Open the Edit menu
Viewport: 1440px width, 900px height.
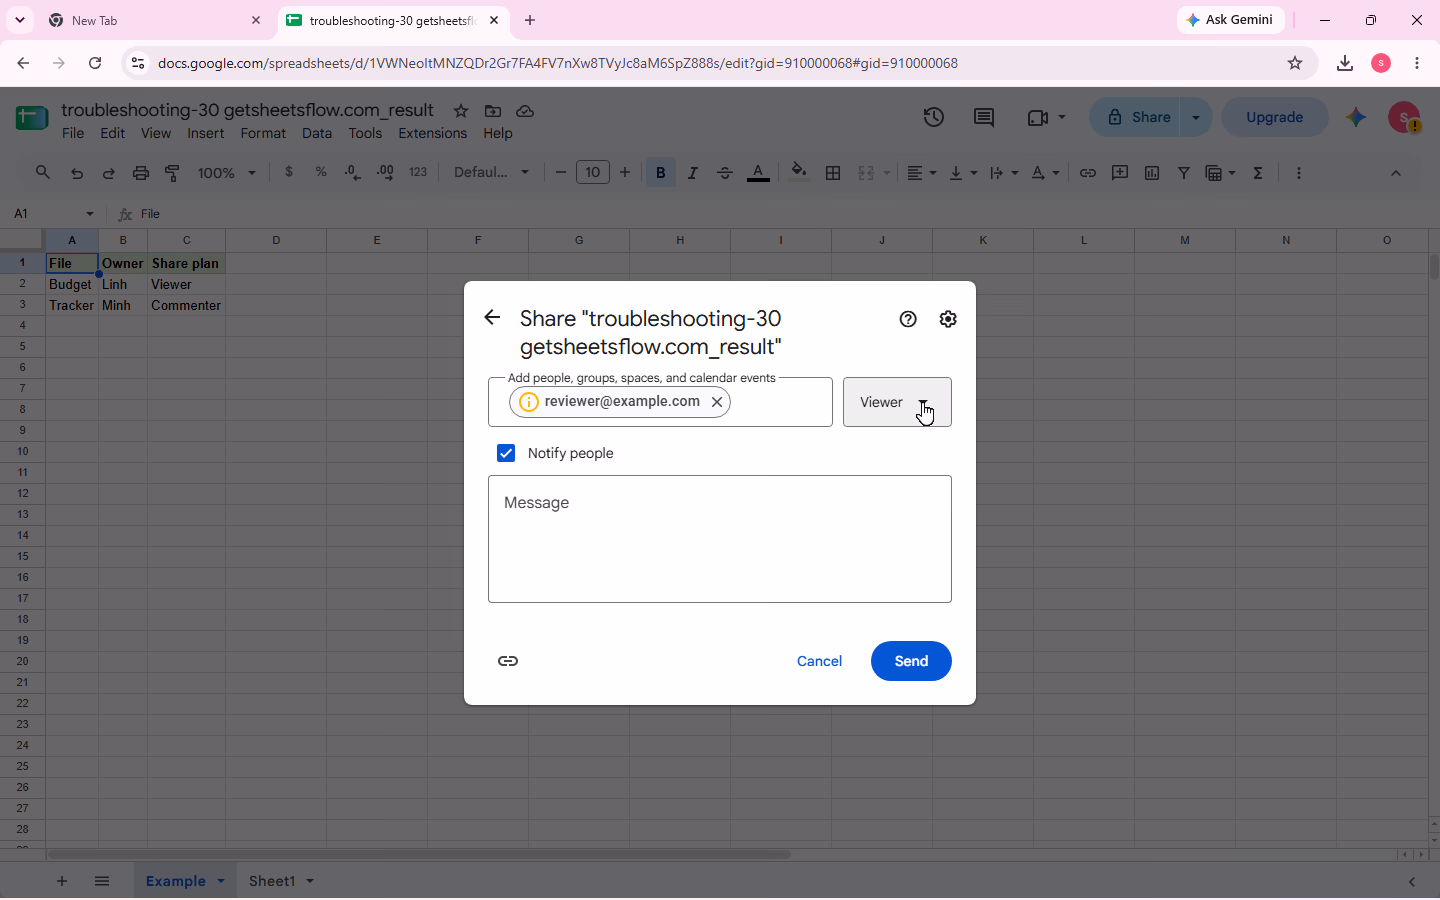[113, 133]
